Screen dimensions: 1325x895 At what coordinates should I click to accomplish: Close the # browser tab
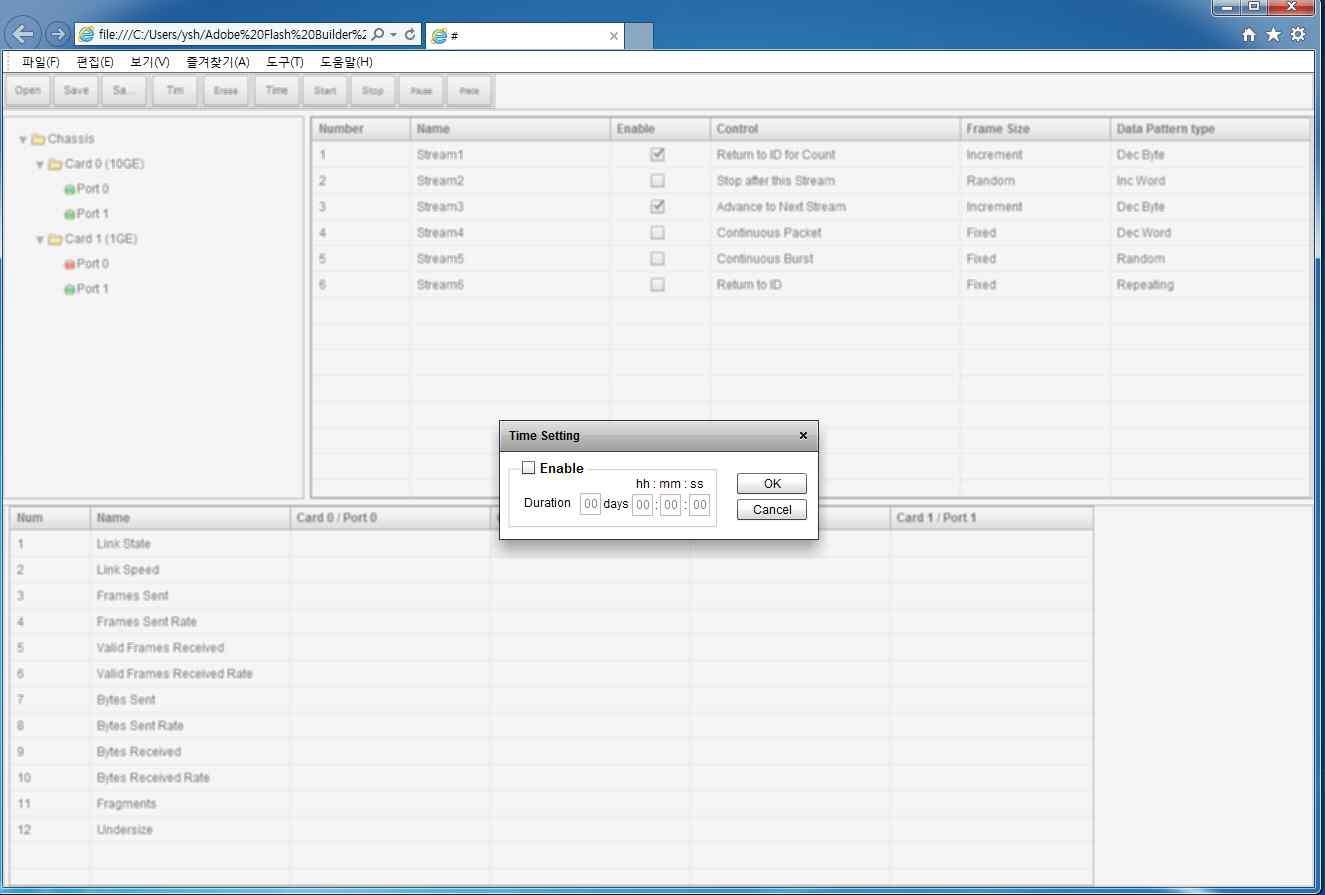pyautogui.click(x=614, y=36)
